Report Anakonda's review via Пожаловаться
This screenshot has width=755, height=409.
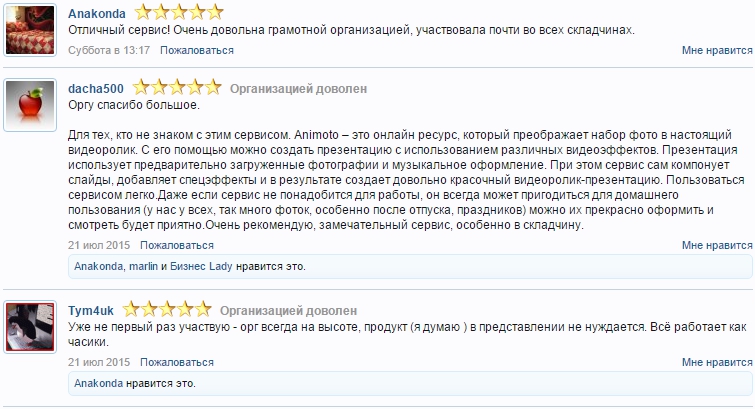coord(193,48)
